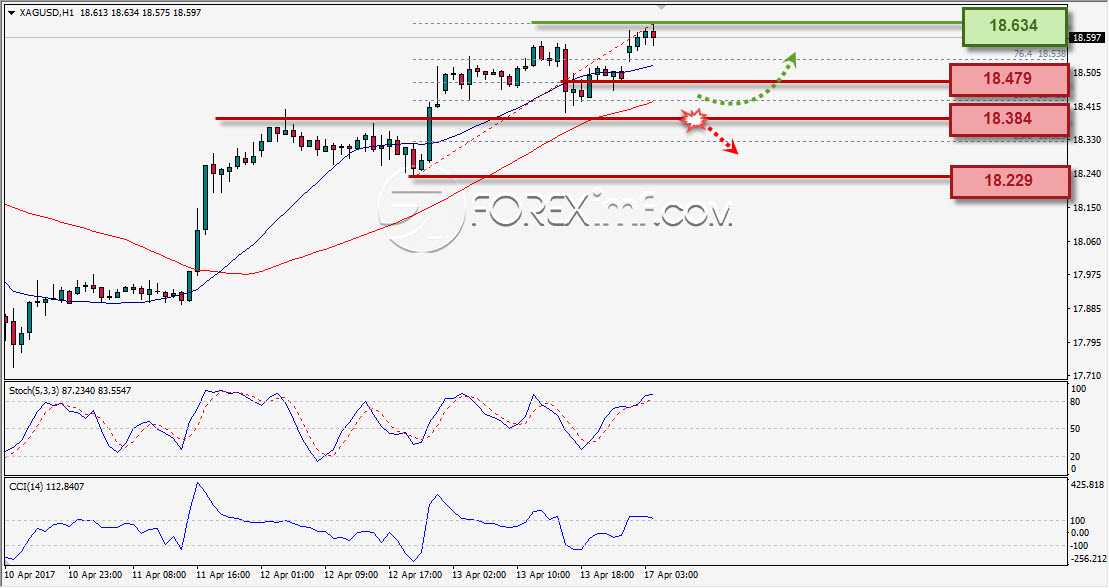Click the 10 Apr 23:00 time label
Viewport: 1109px width, 588px height.
(x=95, y=575)
